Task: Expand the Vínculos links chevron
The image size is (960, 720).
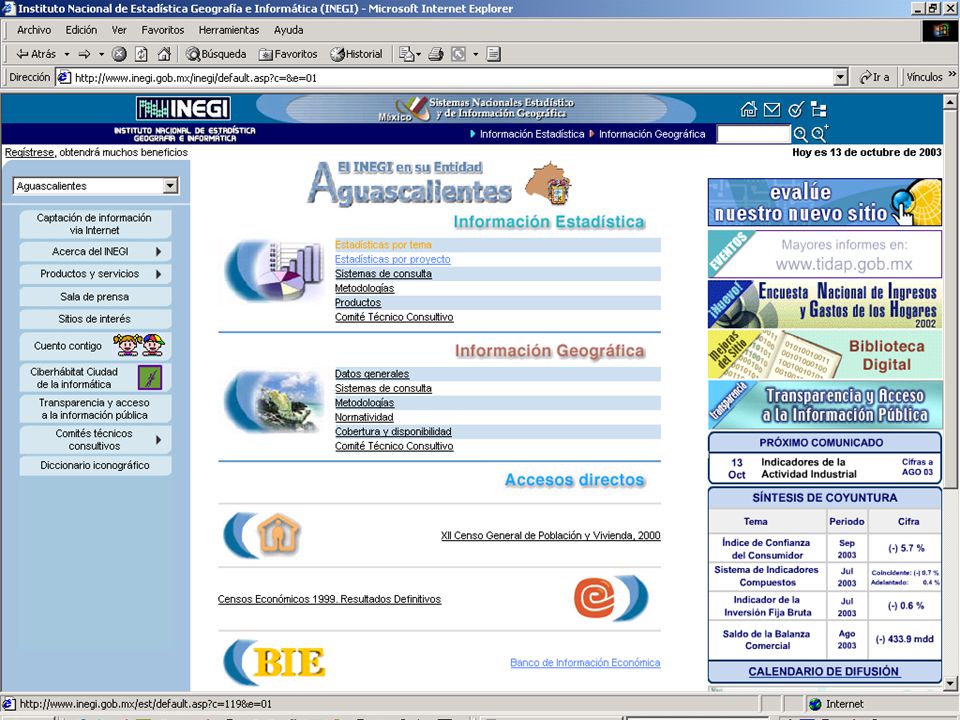Action: click(951, 74)
